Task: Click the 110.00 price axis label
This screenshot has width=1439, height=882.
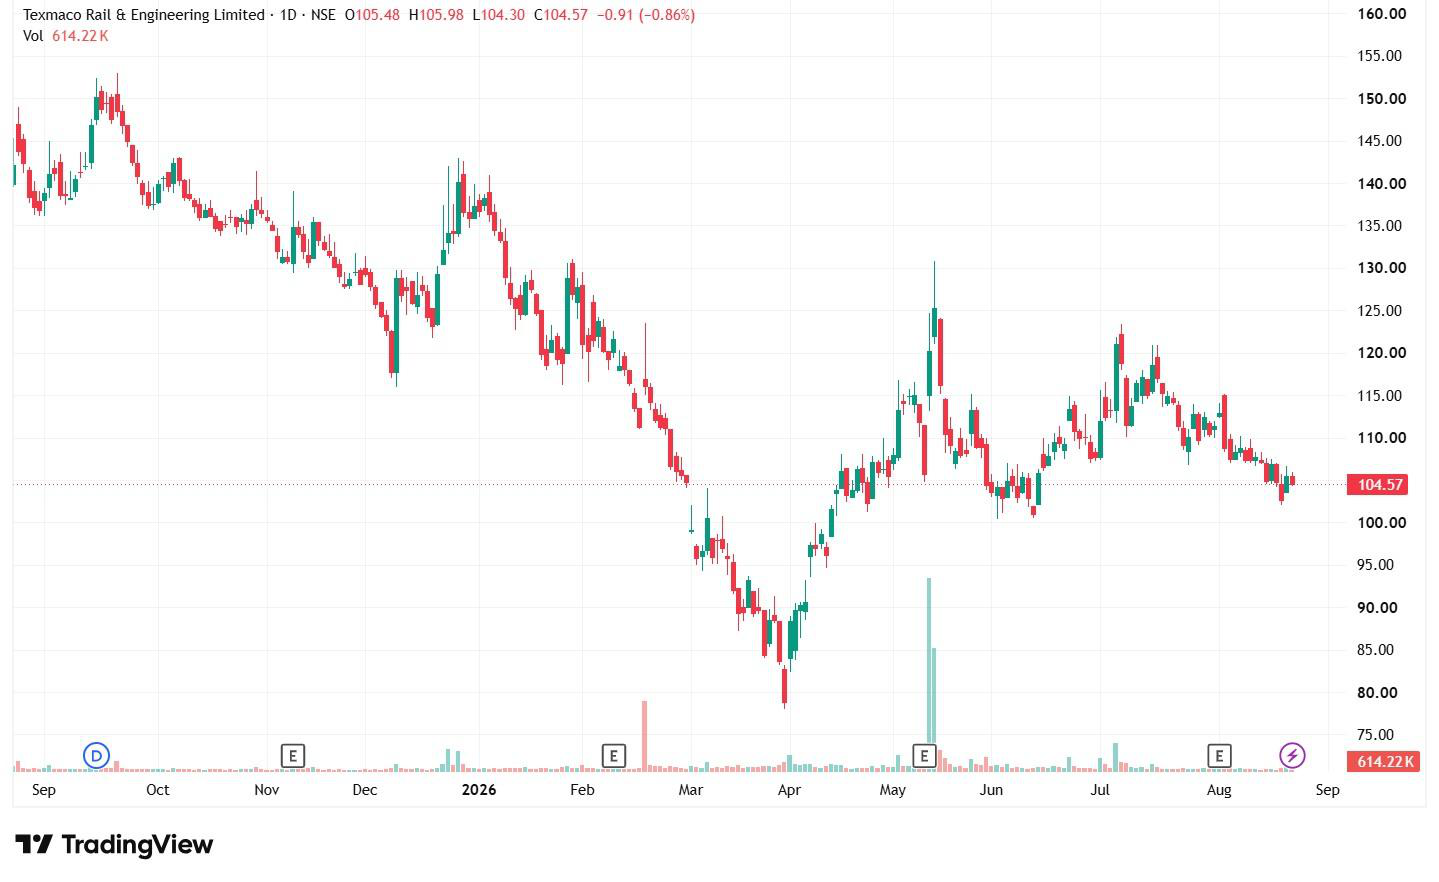Action: pyautogui.click(x=1381, y=438)
